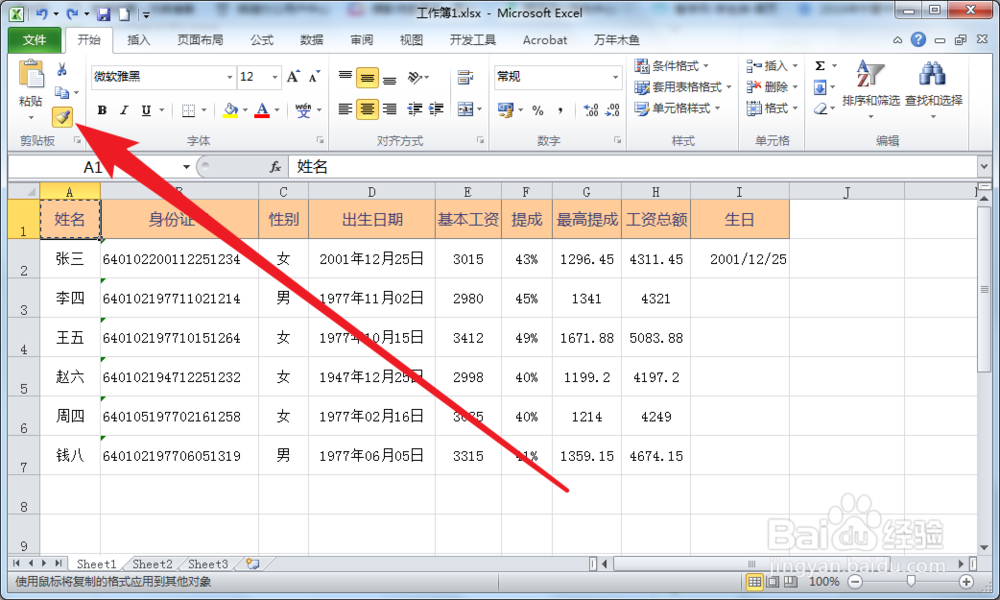The image size is (1000, 600).
Task: Click the Save icon in quick access toolbar
Action: click(103, 14)
